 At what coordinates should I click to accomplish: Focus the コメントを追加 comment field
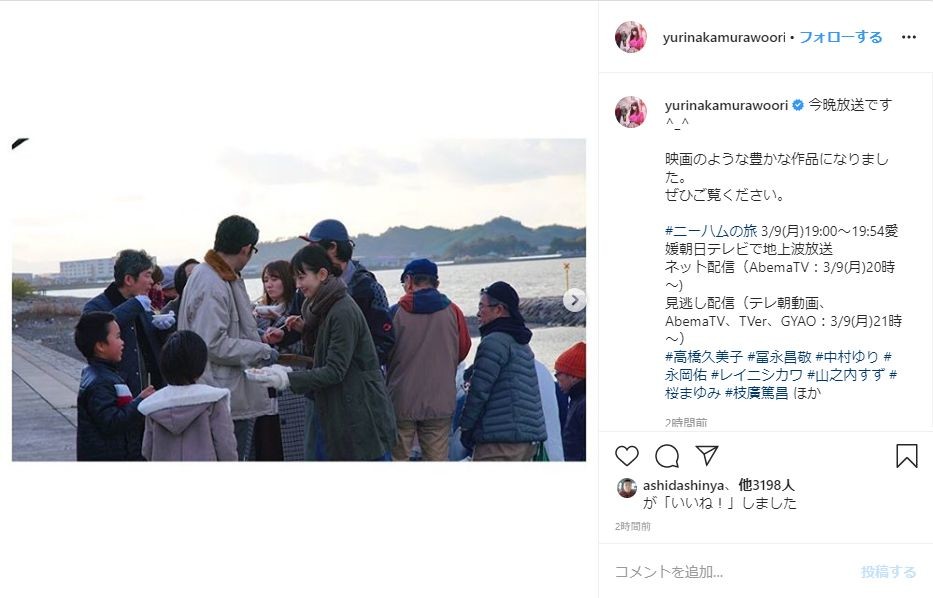click(732, 572)
